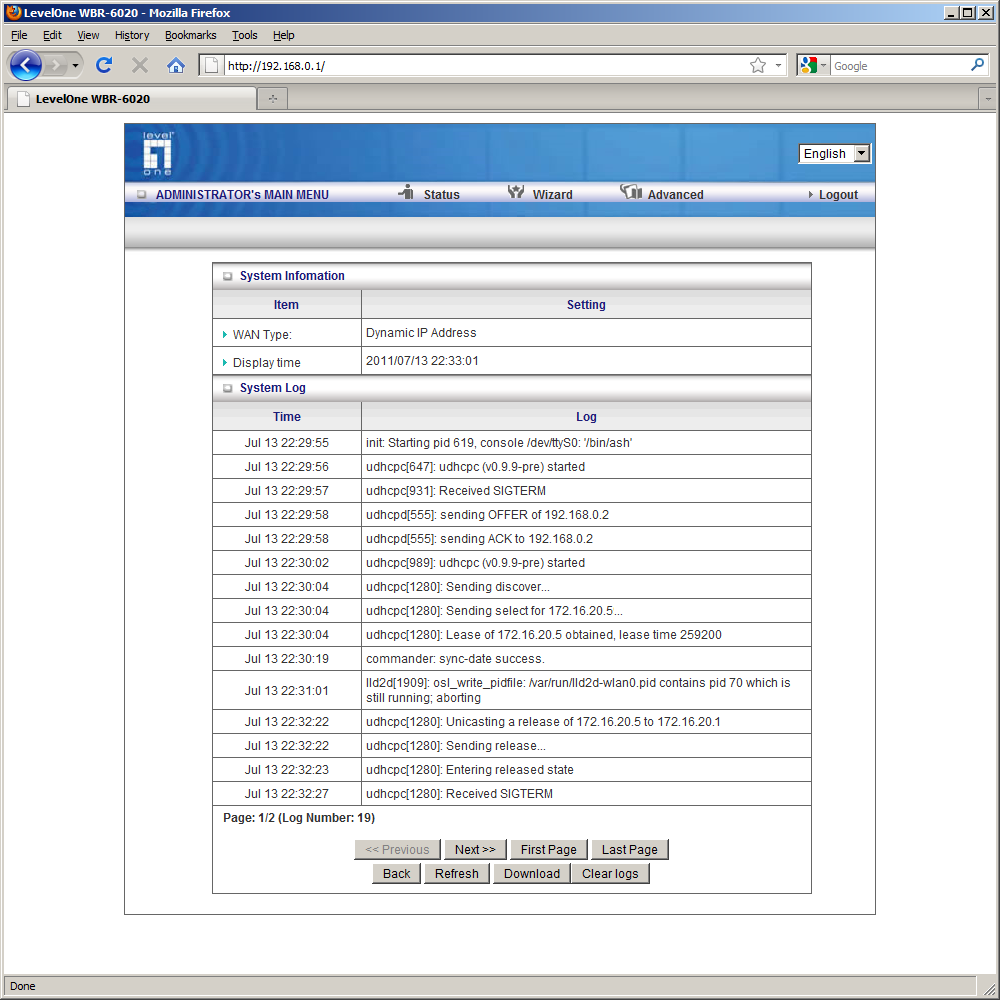Click the Clear logs button
The image size is (1000, 1000).
pos(610,874)
